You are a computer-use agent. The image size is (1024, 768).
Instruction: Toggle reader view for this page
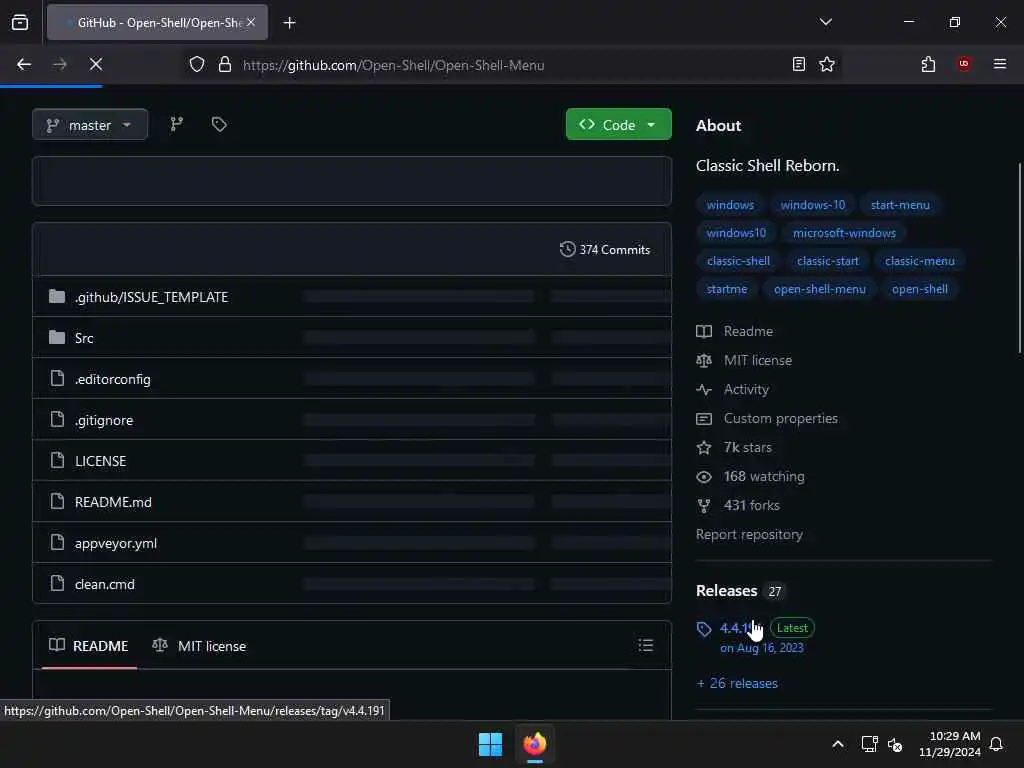pyautogui.click(x=798, y=65)
